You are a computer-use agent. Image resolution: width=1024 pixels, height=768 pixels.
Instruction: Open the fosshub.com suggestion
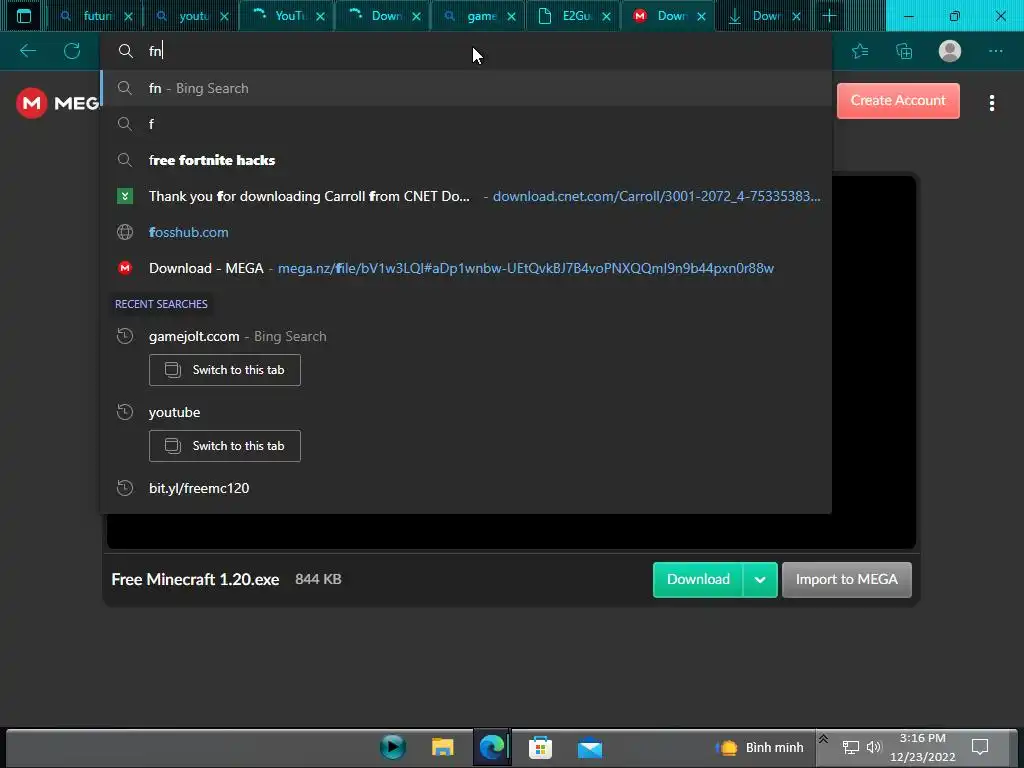click(x=466, y=232)
